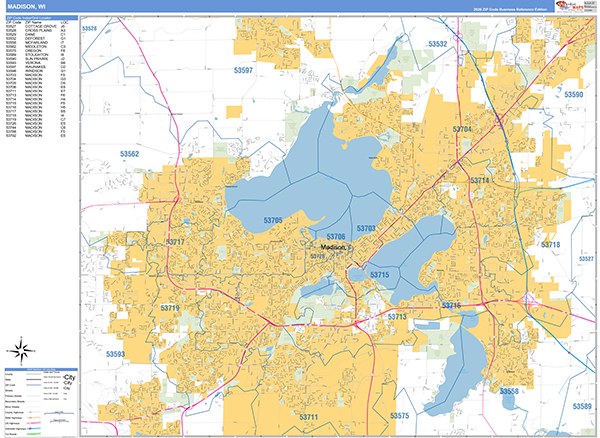This screenshot has width=600, height=438.
Task: Click ZIP code 53711 label on map
Action: 307,416
